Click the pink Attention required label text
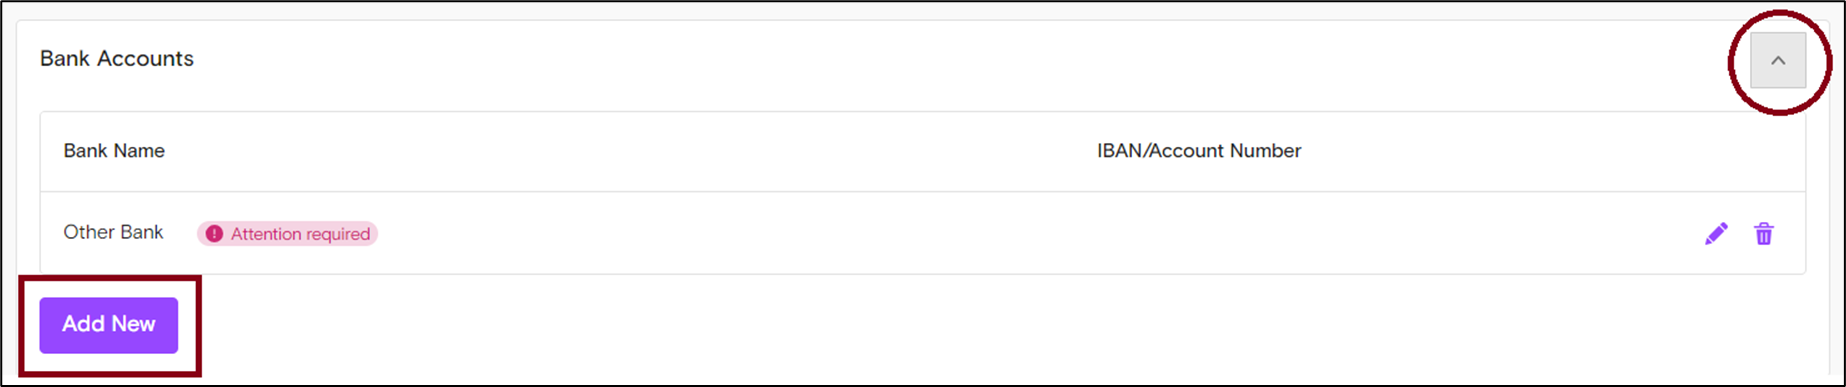The width and height of the screenshot is (1846, 387). [x=300, y=234]
